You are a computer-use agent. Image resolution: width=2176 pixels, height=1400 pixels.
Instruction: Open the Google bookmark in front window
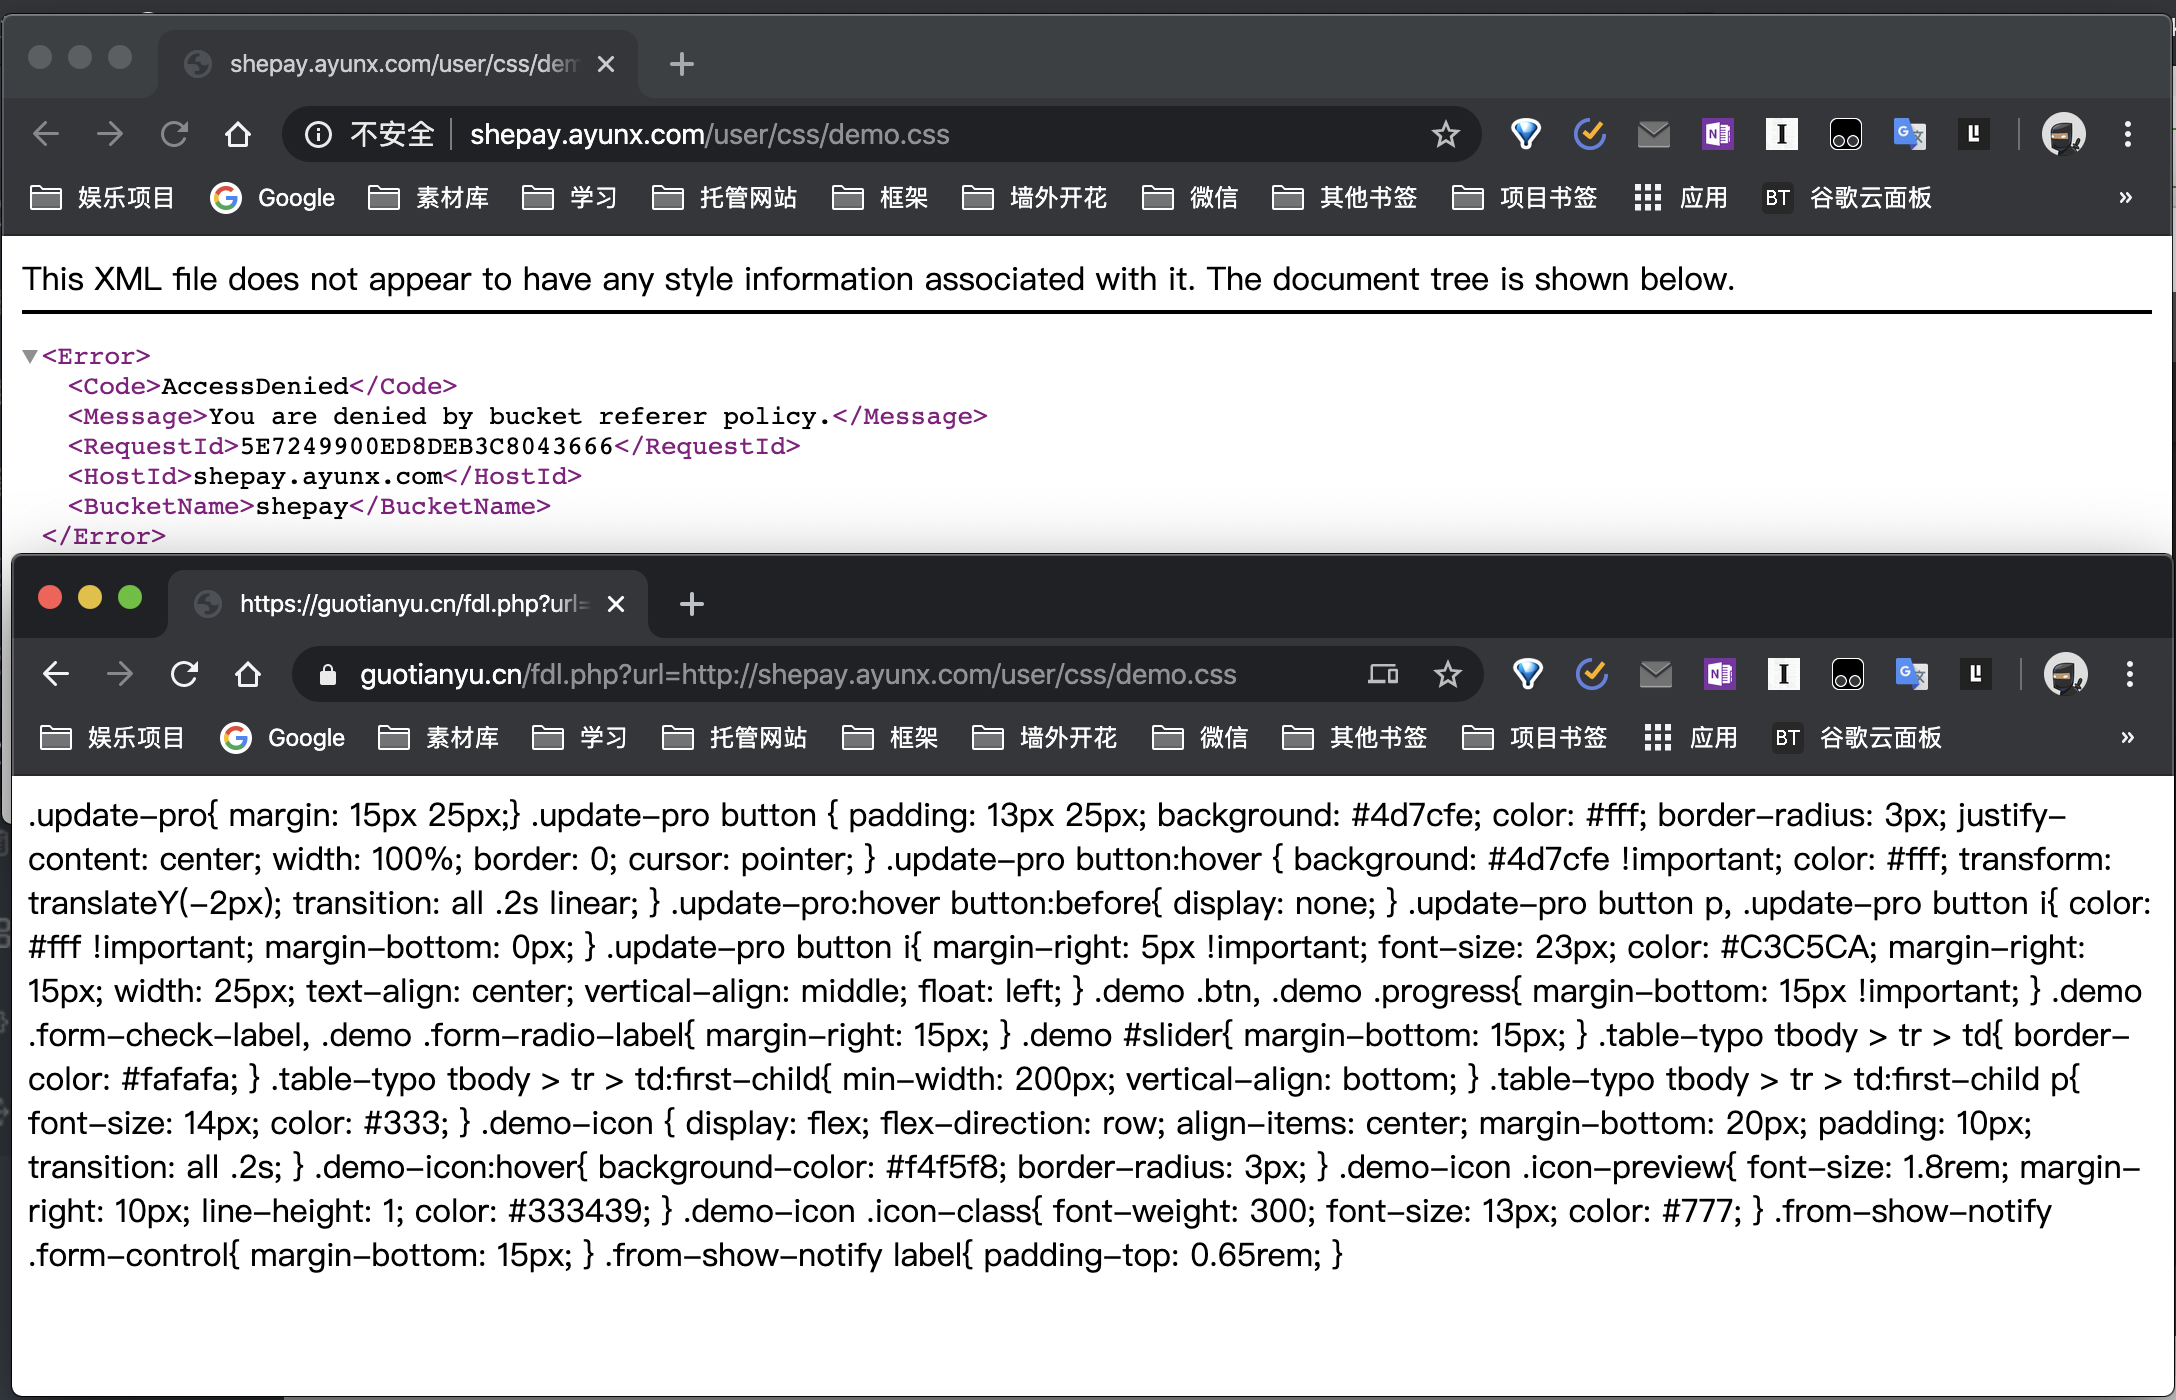283,738
